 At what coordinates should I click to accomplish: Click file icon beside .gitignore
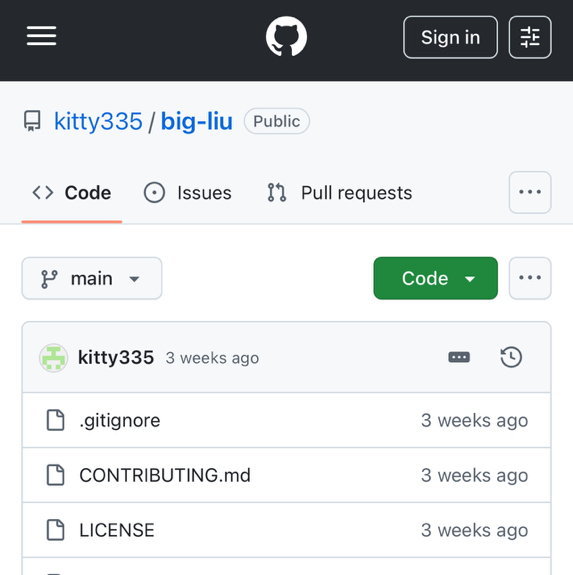pos(55,420)
